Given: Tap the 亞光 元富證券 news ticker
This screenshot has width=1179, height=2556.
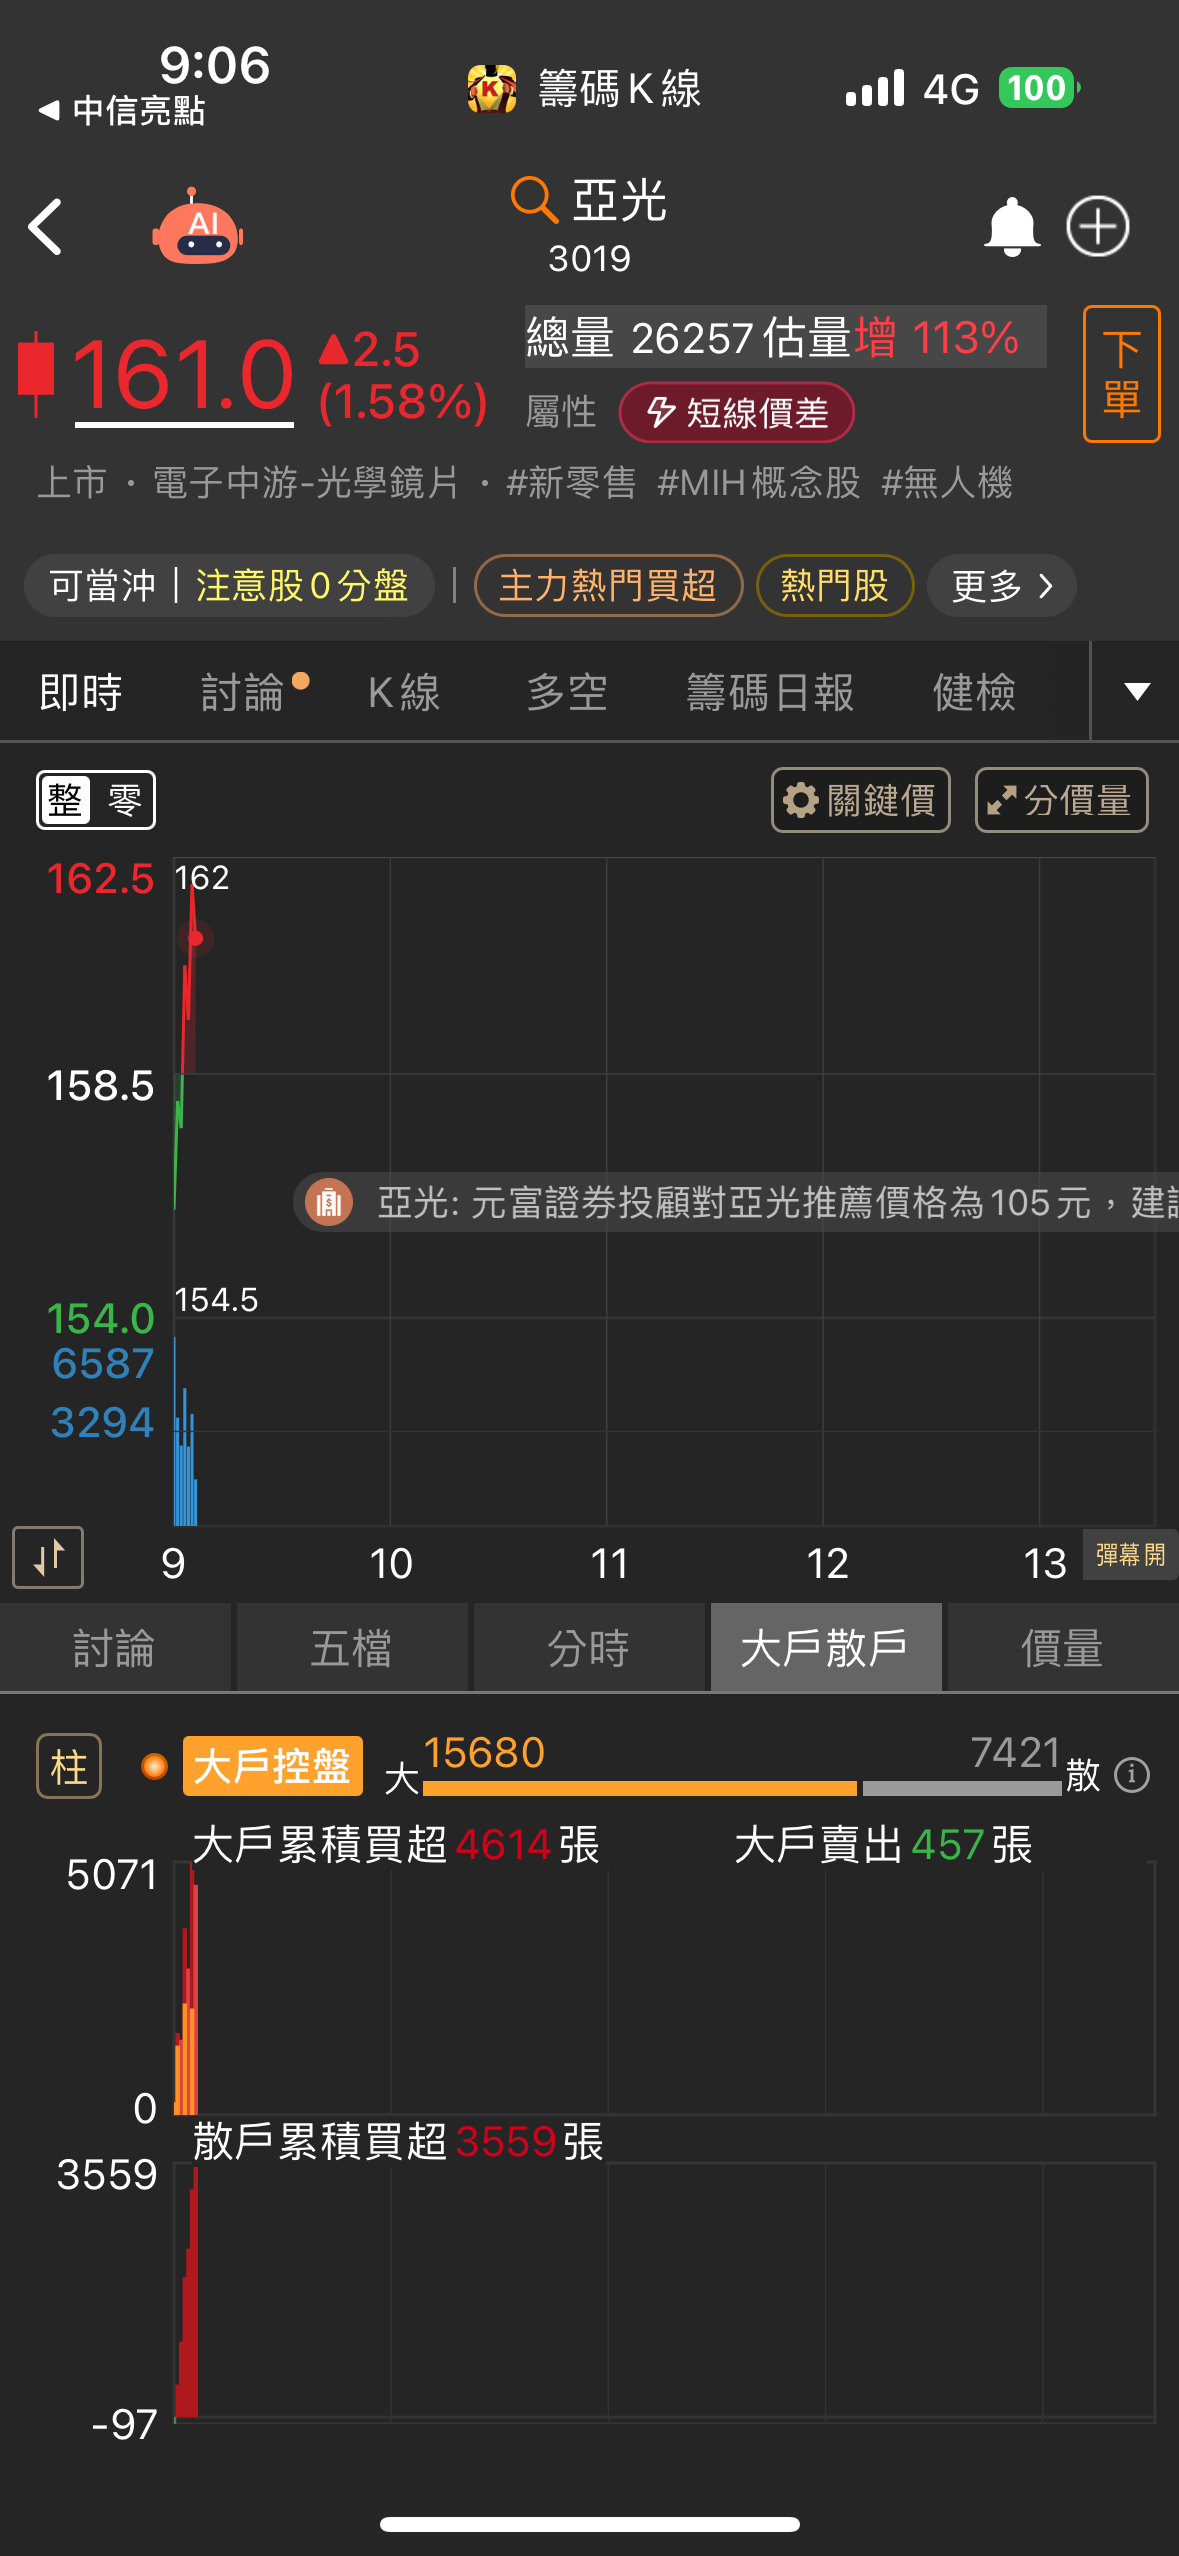Looking at the screenshot, I should (x=736, y=1202).
